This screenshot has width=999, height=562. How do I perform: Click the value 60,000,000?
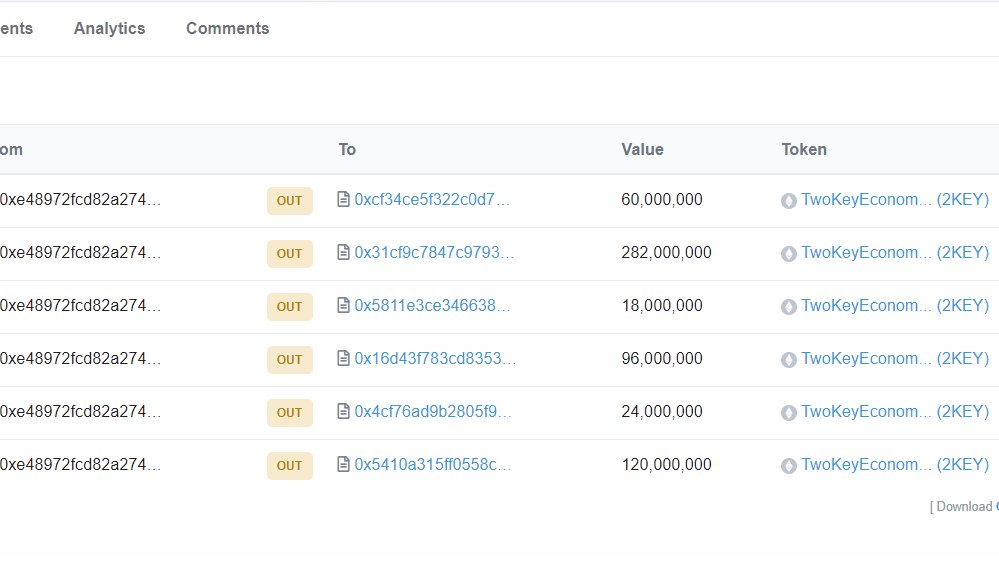click(x=662, y=199)
